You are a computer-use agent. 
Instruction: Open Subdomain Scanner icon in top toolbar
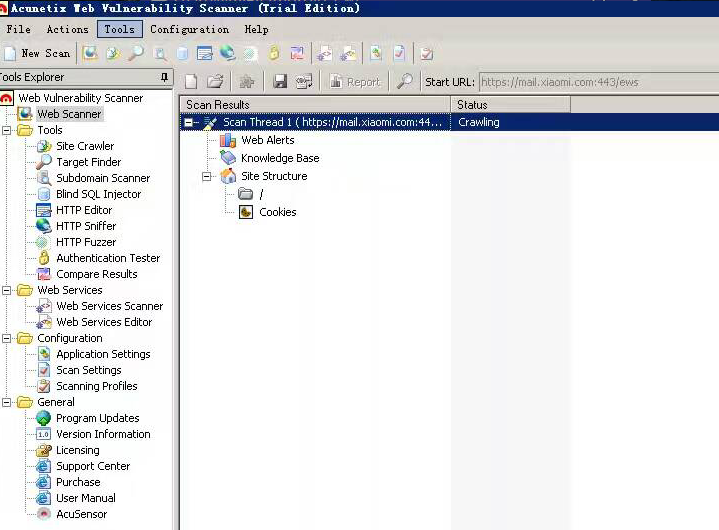pos(160,54)
